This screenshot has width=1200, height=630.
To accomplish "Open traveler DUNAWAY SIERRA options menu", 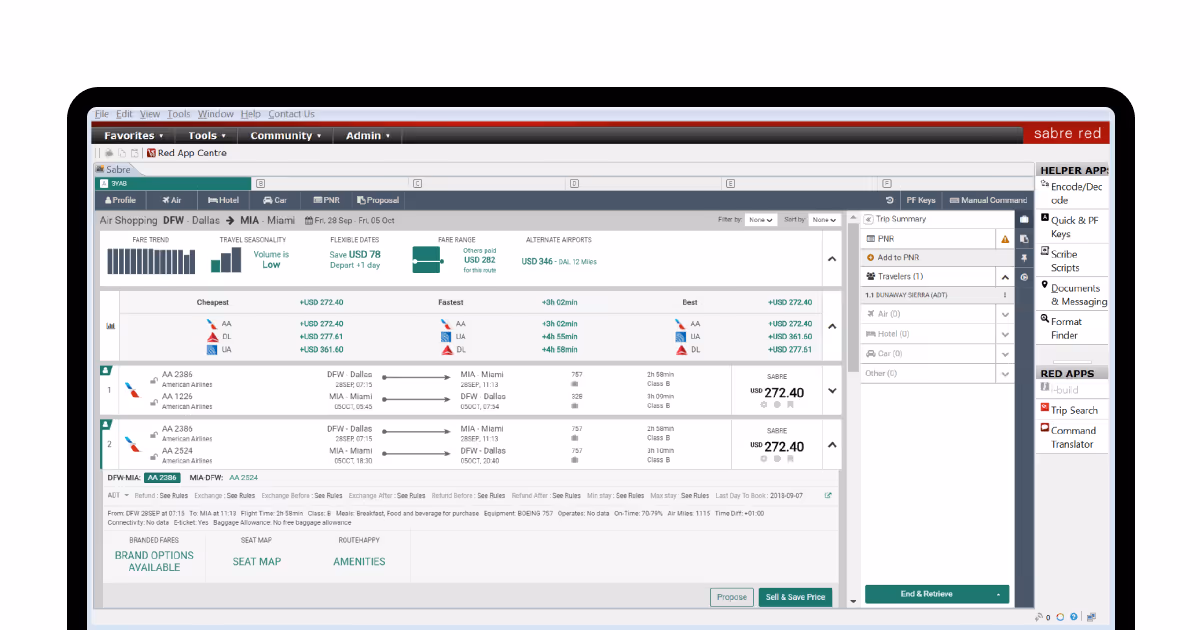I will click(x=1005, y=295).
